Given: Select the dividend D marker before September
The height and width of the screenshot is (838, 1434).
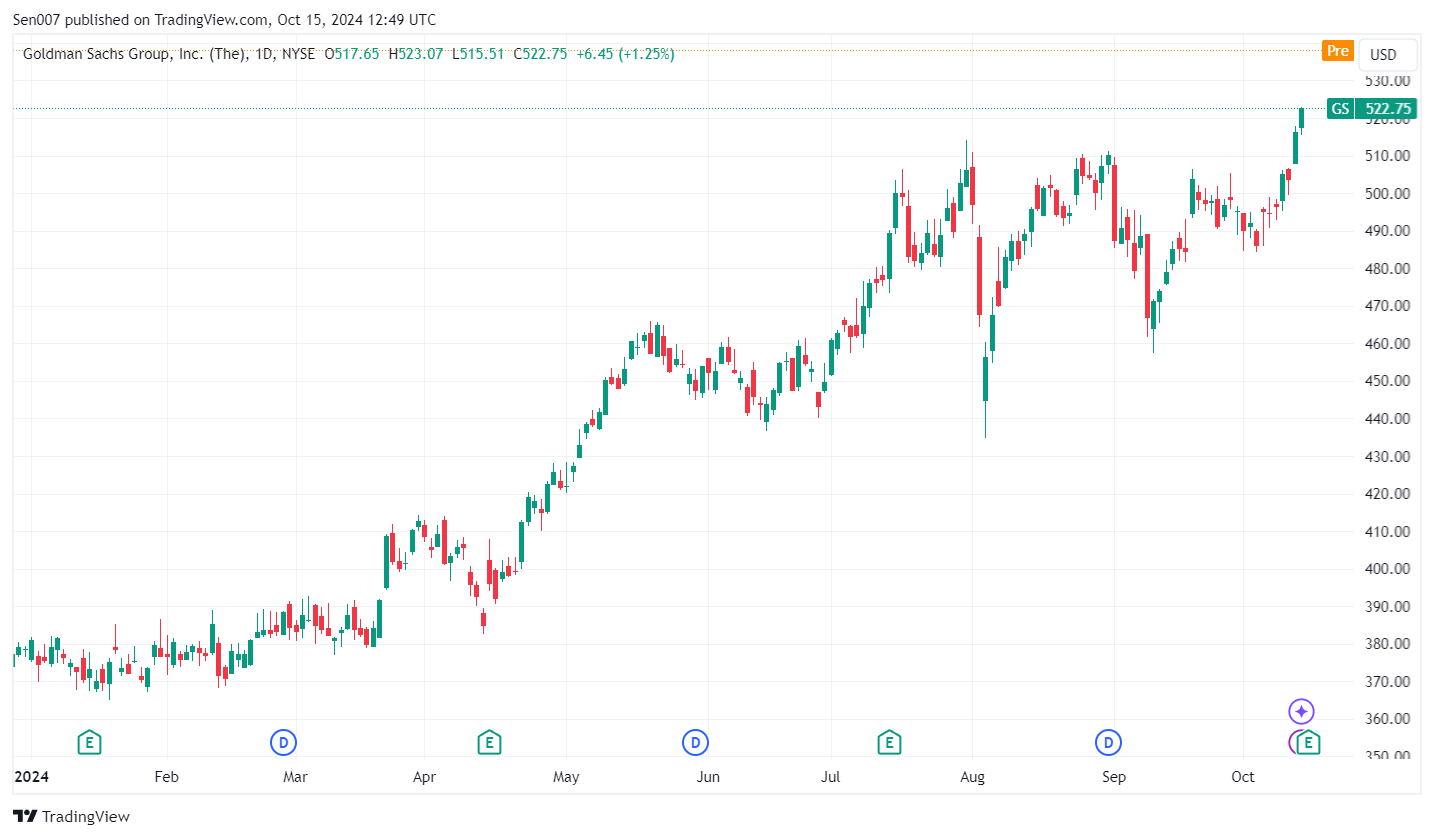Looking at the screenshot, I should pyautogui.click(x=1107, y=742).
